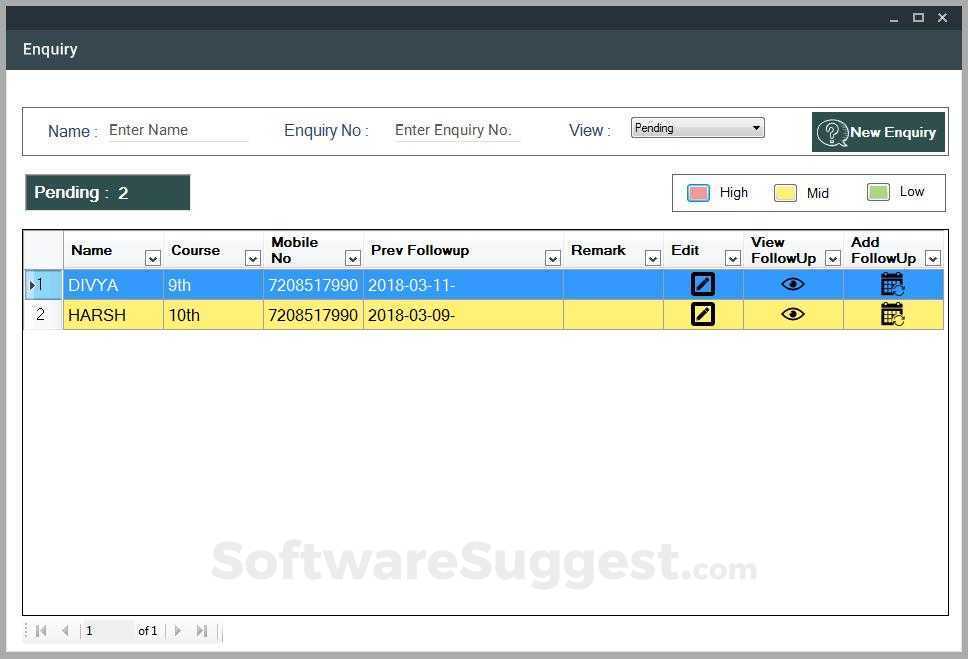Click the Enter Name input field
The image size is (968, 659).
click(178, 130)
